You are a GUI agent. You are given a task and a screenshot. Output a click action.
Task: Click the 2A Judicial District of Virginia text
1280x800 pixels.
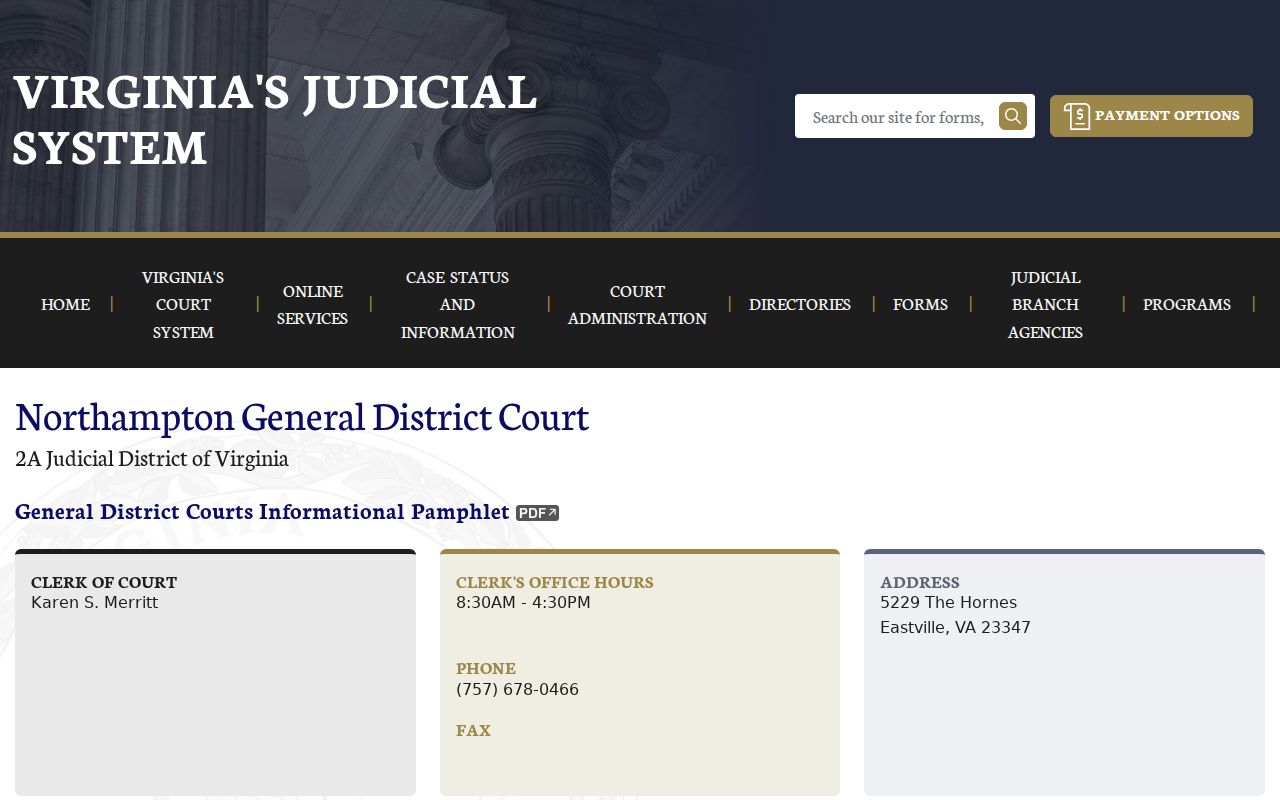pyautogui.click(x=152, y=458)
